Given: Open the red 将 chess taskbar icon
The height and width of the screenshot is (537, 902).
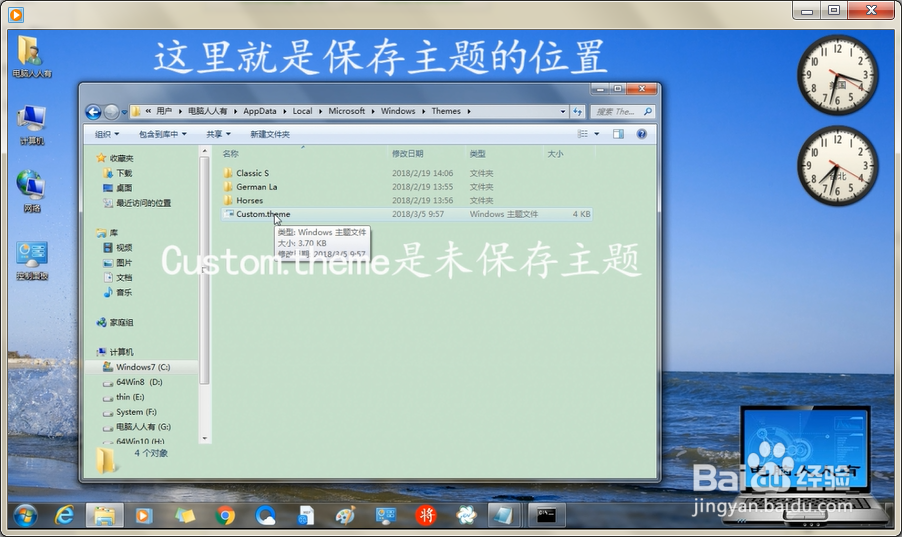Looking at the screenshot, I should (426, 515).
